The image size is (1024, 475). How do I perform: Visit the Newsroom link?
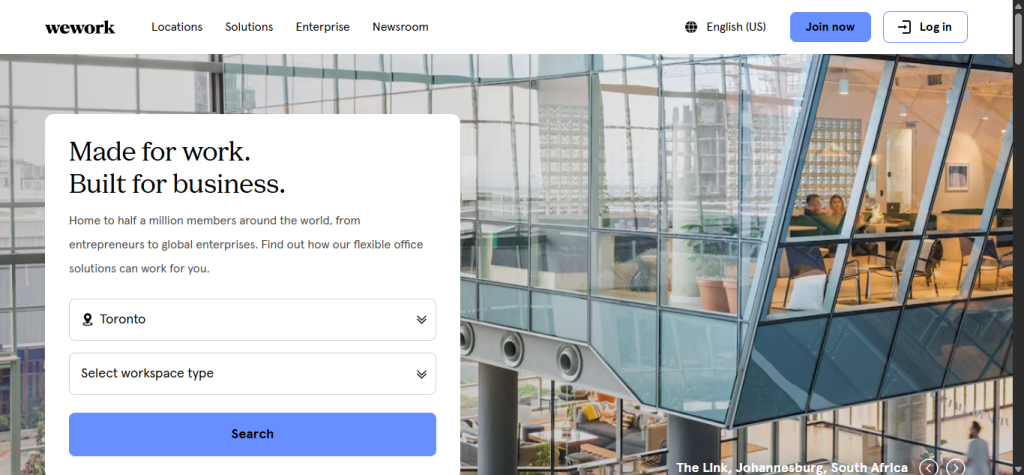(x=400, y=27)
